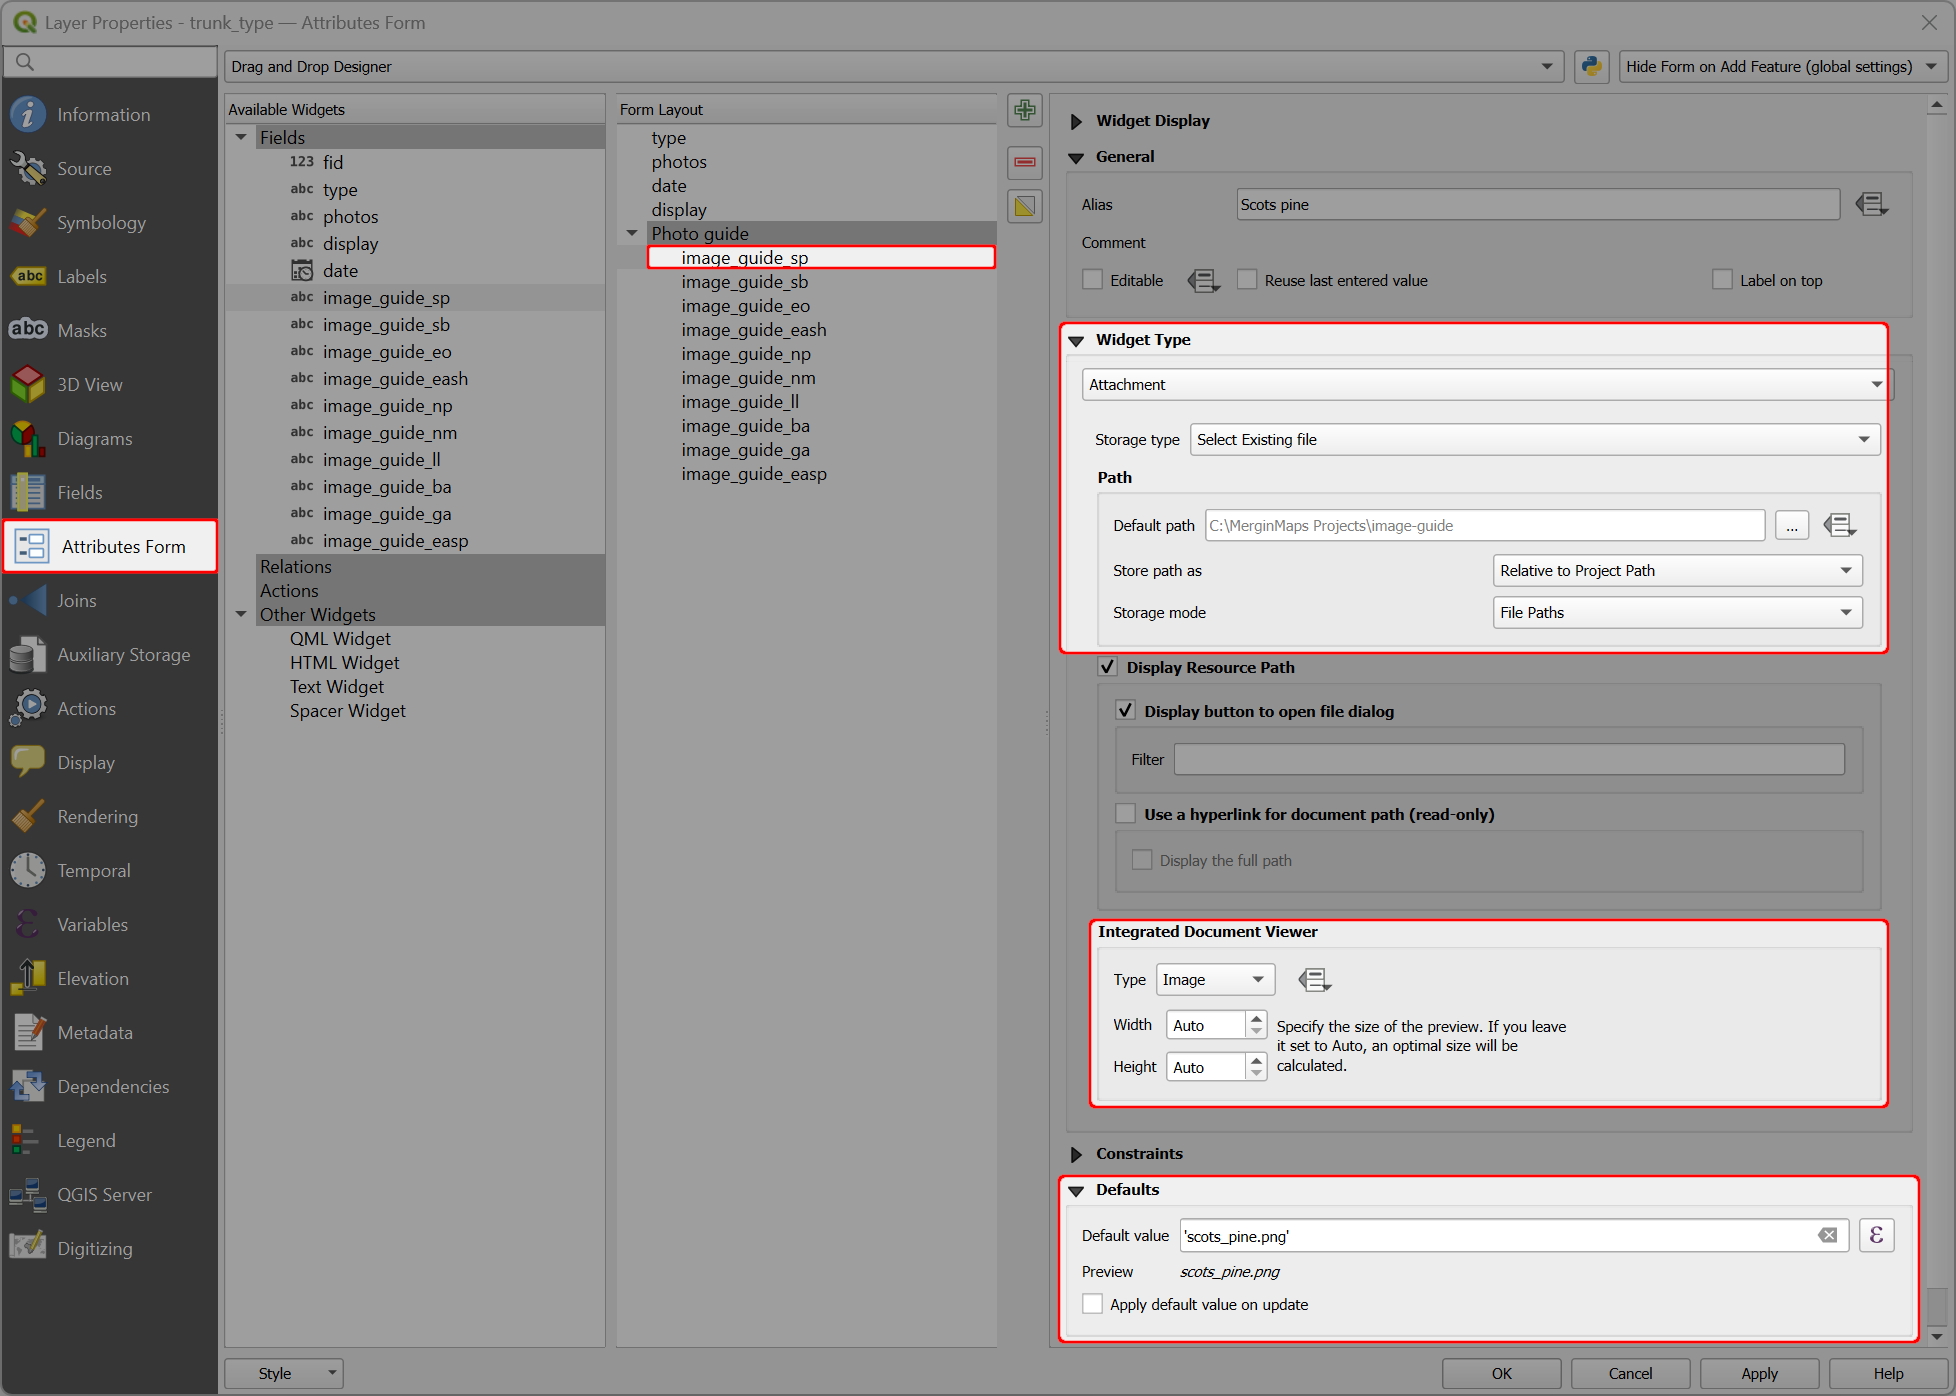Change Store path as dropdown
1956x1396 pixels.
1676,570
